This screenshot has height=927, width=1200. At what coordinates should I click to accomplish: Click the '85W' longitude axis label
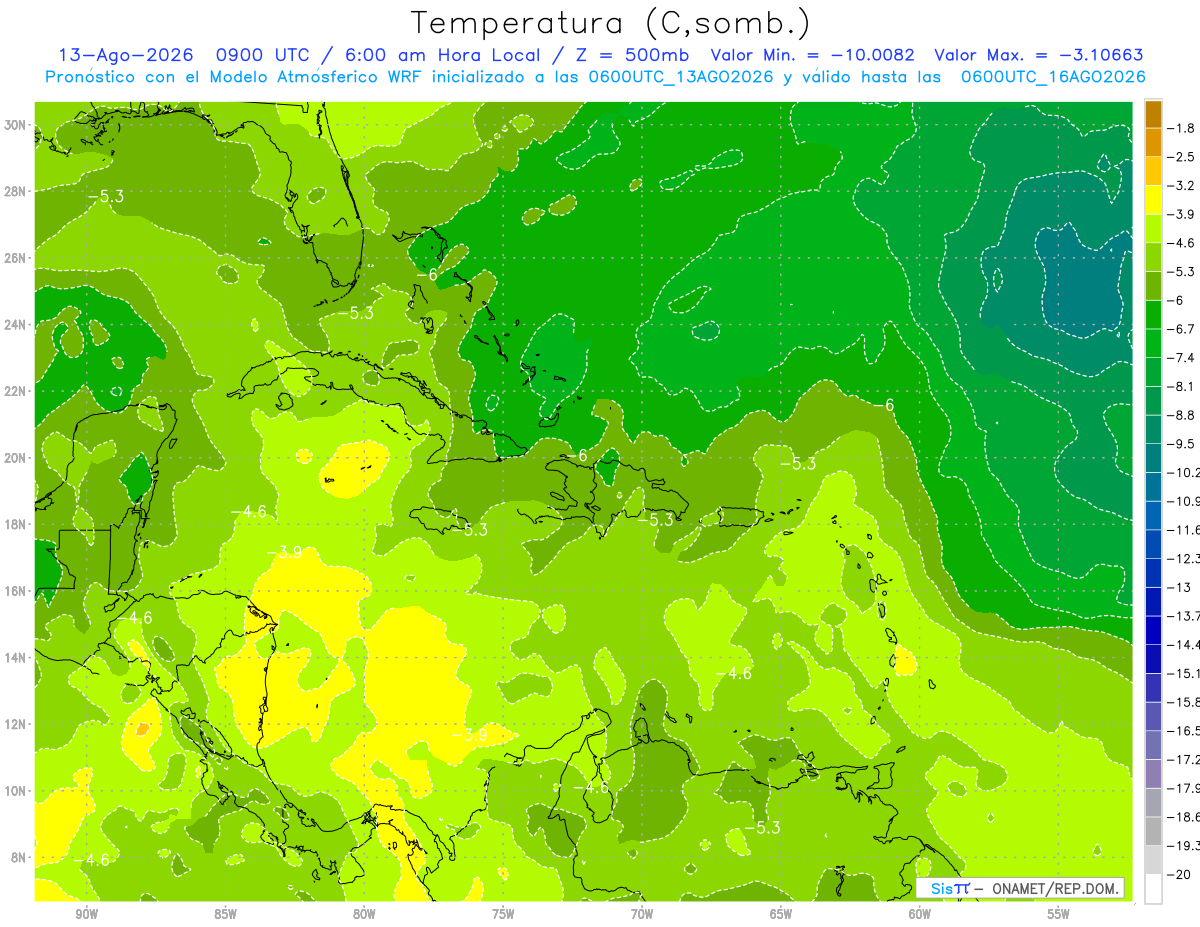225,915
